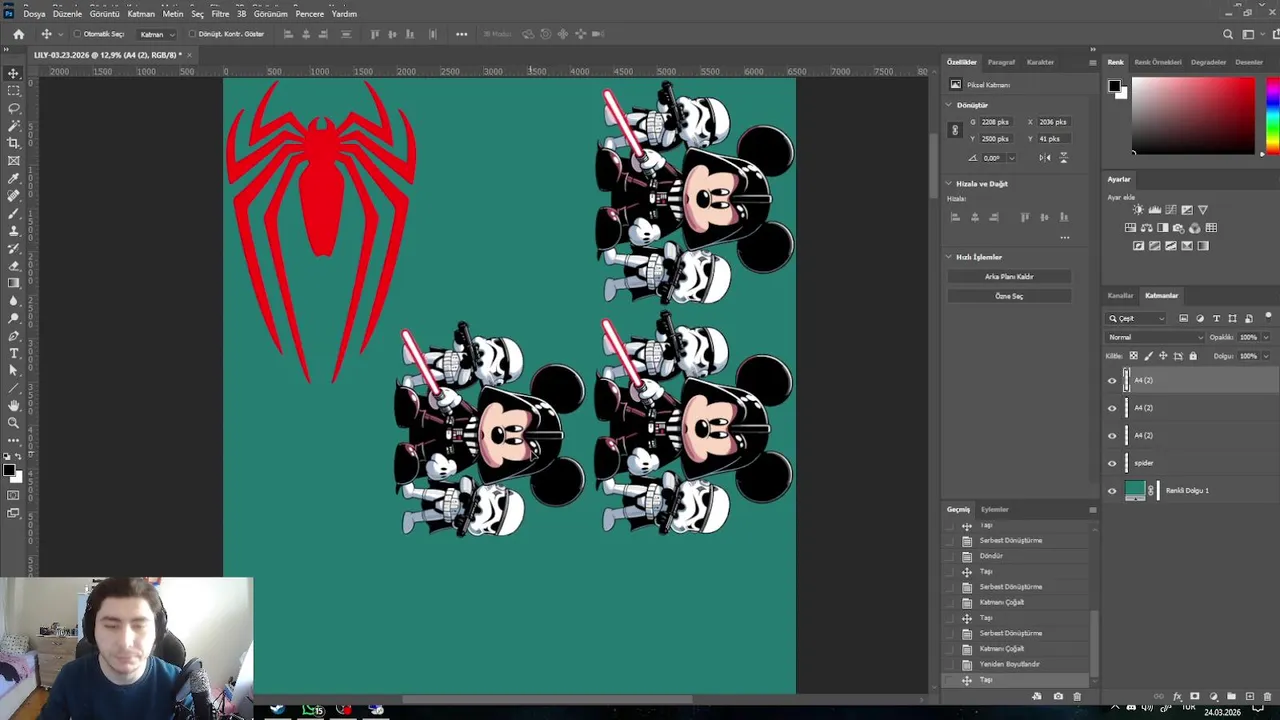1280x720 pixels.
Task: Click the width (G) 2208 pks field
Action: [x=995, y=122]
